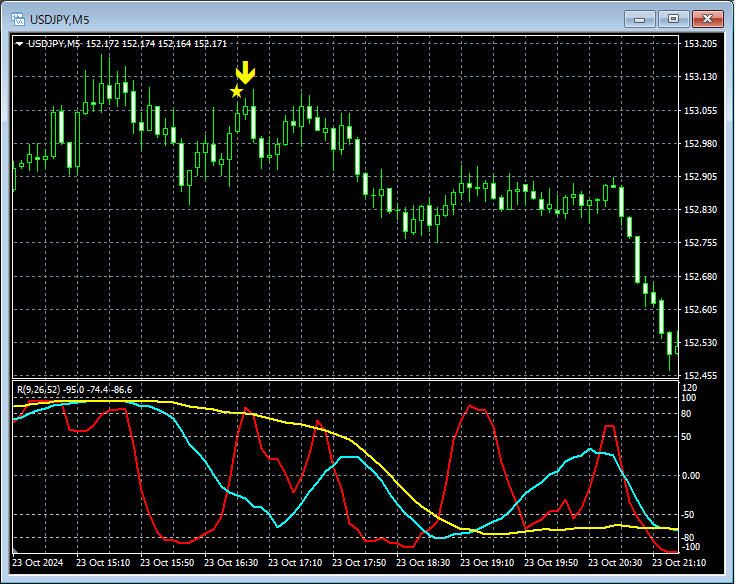Click the yellow down-arrow signal on chart

point(245,73)
